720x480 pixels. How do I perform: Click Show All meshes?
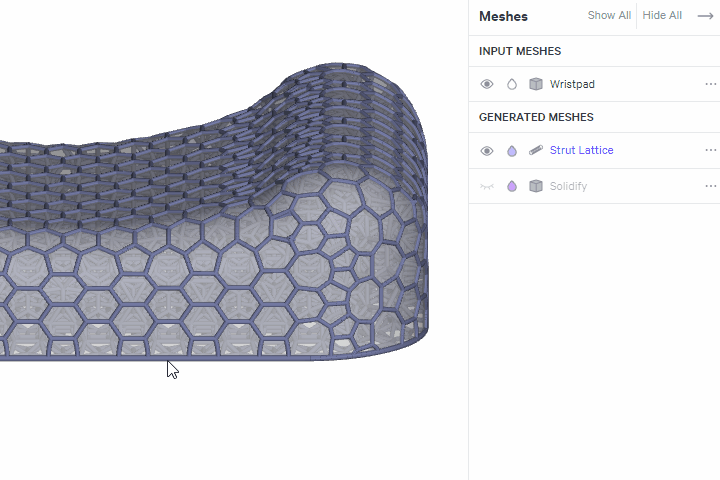click(609, 15)
